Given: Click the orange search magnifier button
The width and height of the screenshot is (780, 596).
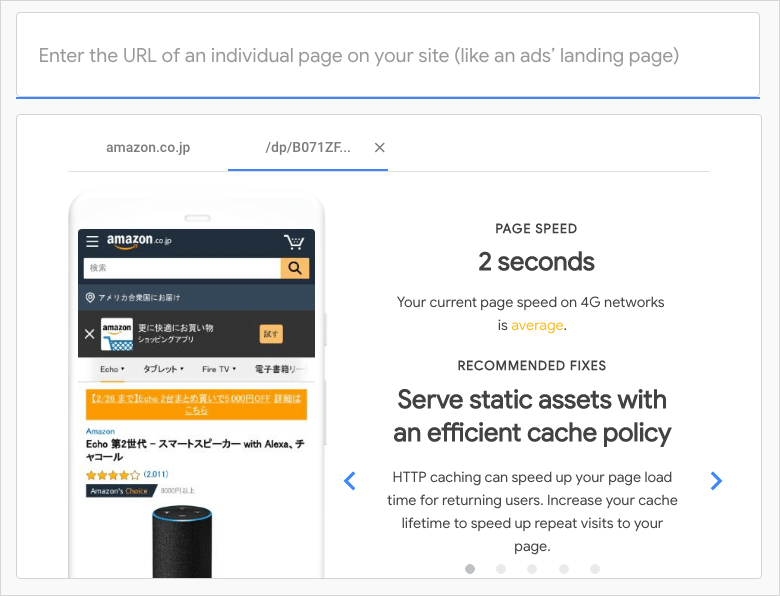Looking at the screenshot, I should tap(295, 268).
